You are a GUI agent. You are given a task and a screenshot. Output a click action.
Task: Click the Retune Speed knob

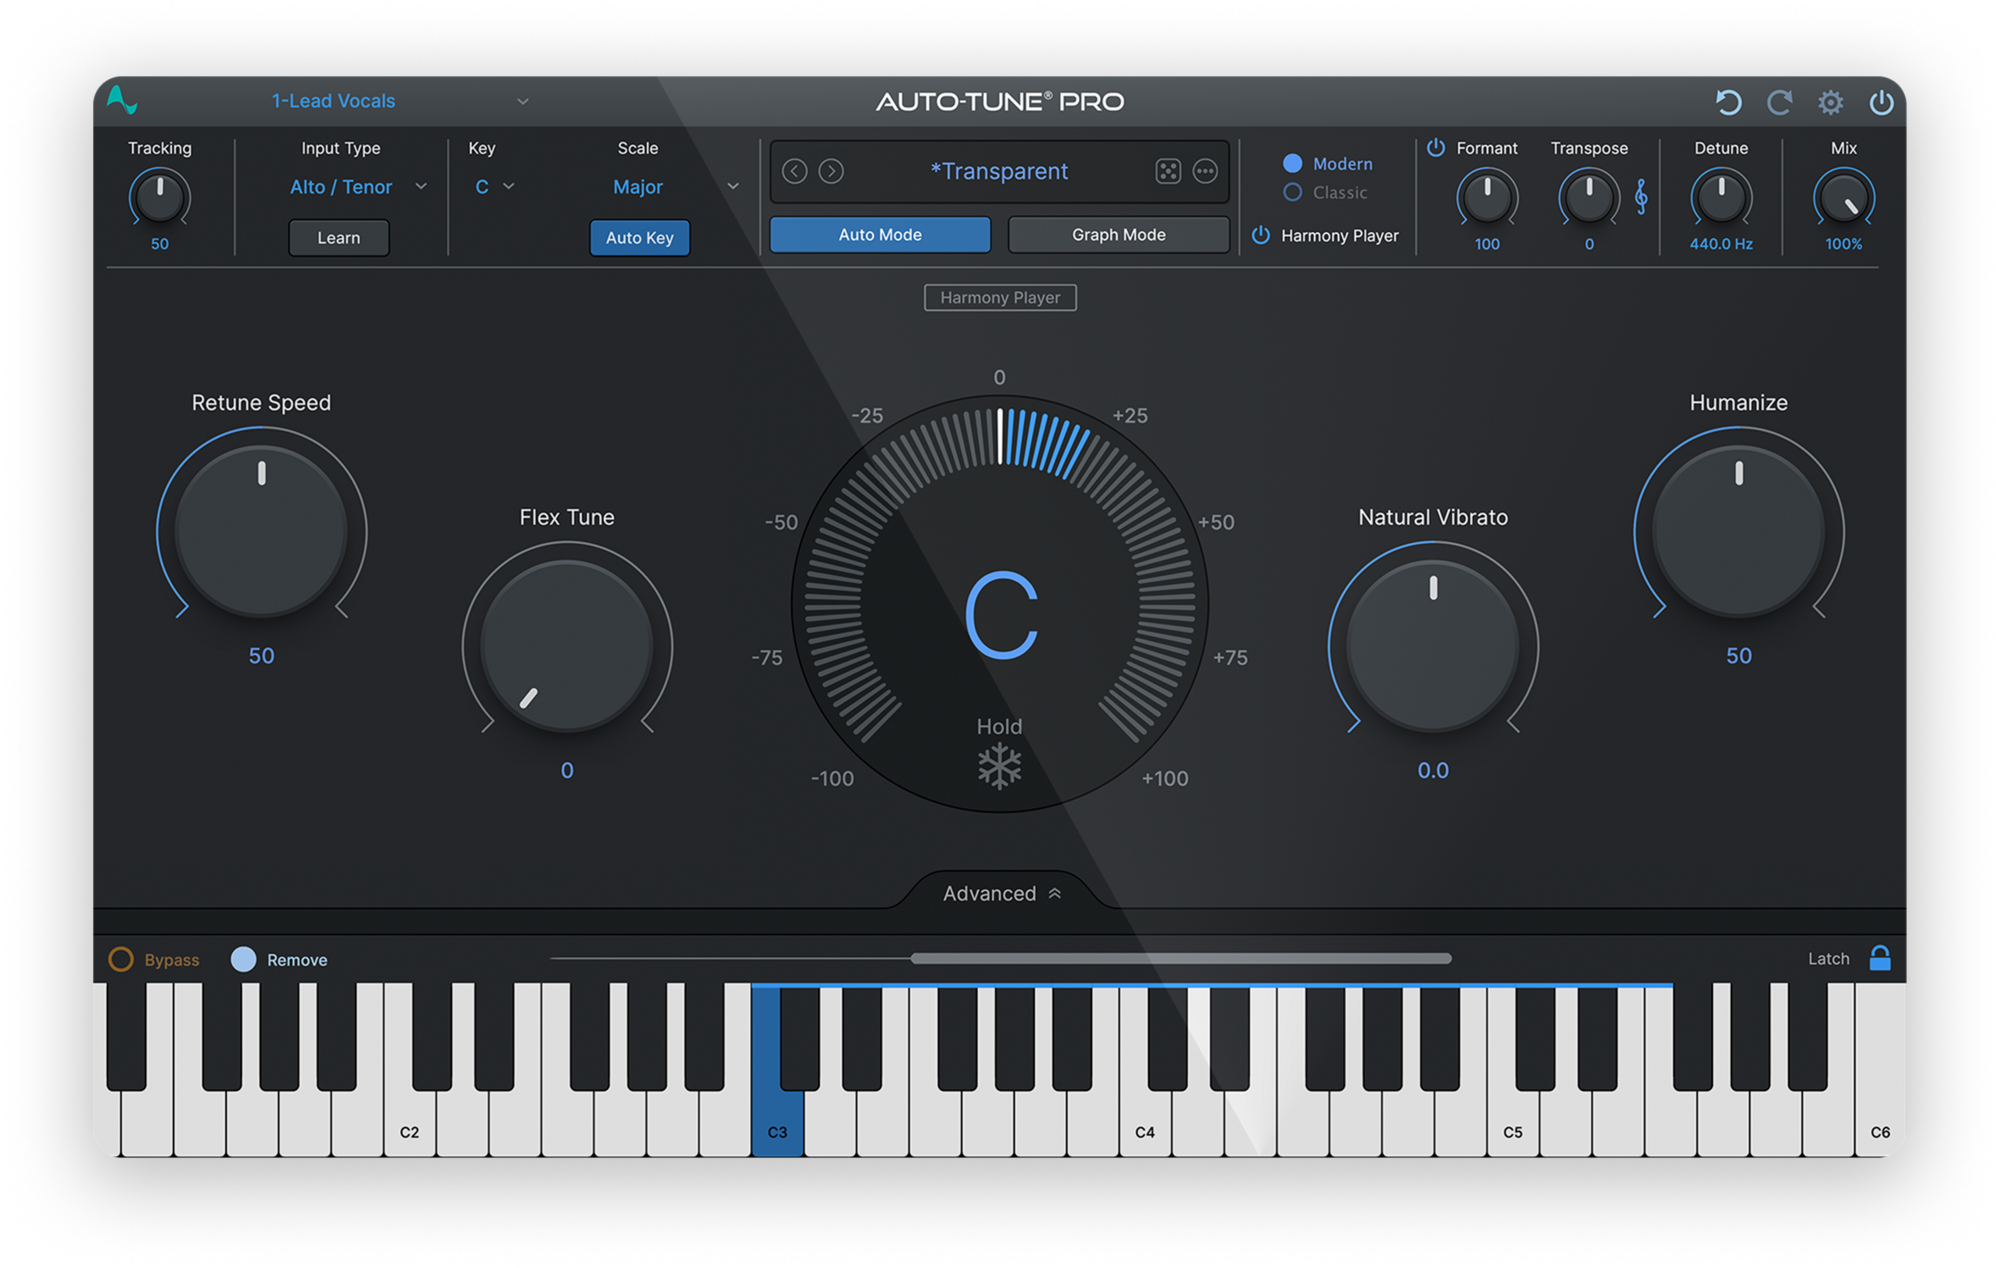(261, 531)
